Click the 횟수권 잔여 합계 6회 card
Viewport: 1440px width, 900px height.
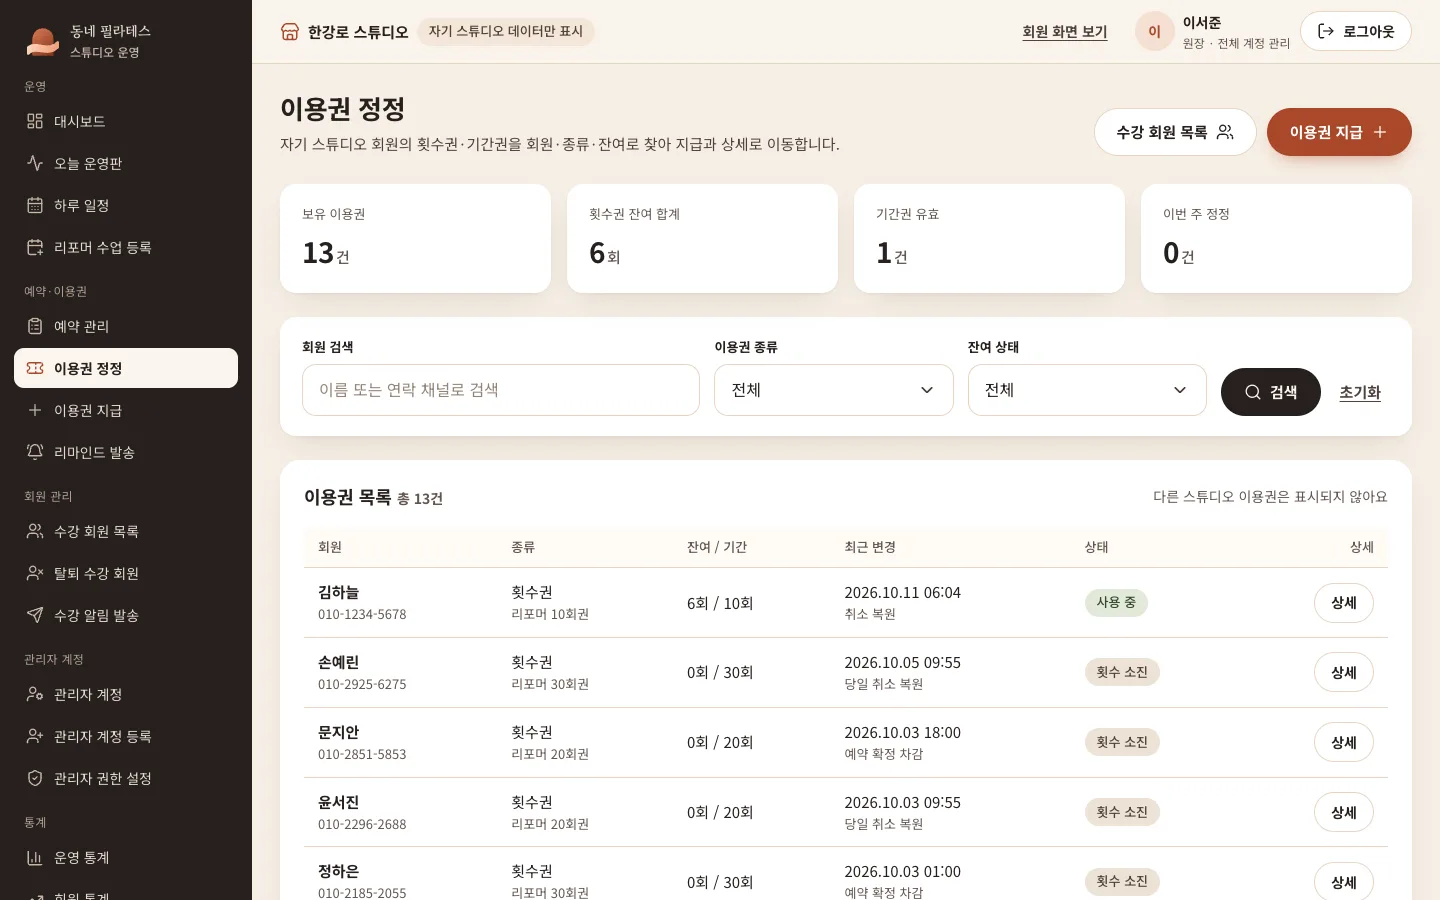coord(702,238)
